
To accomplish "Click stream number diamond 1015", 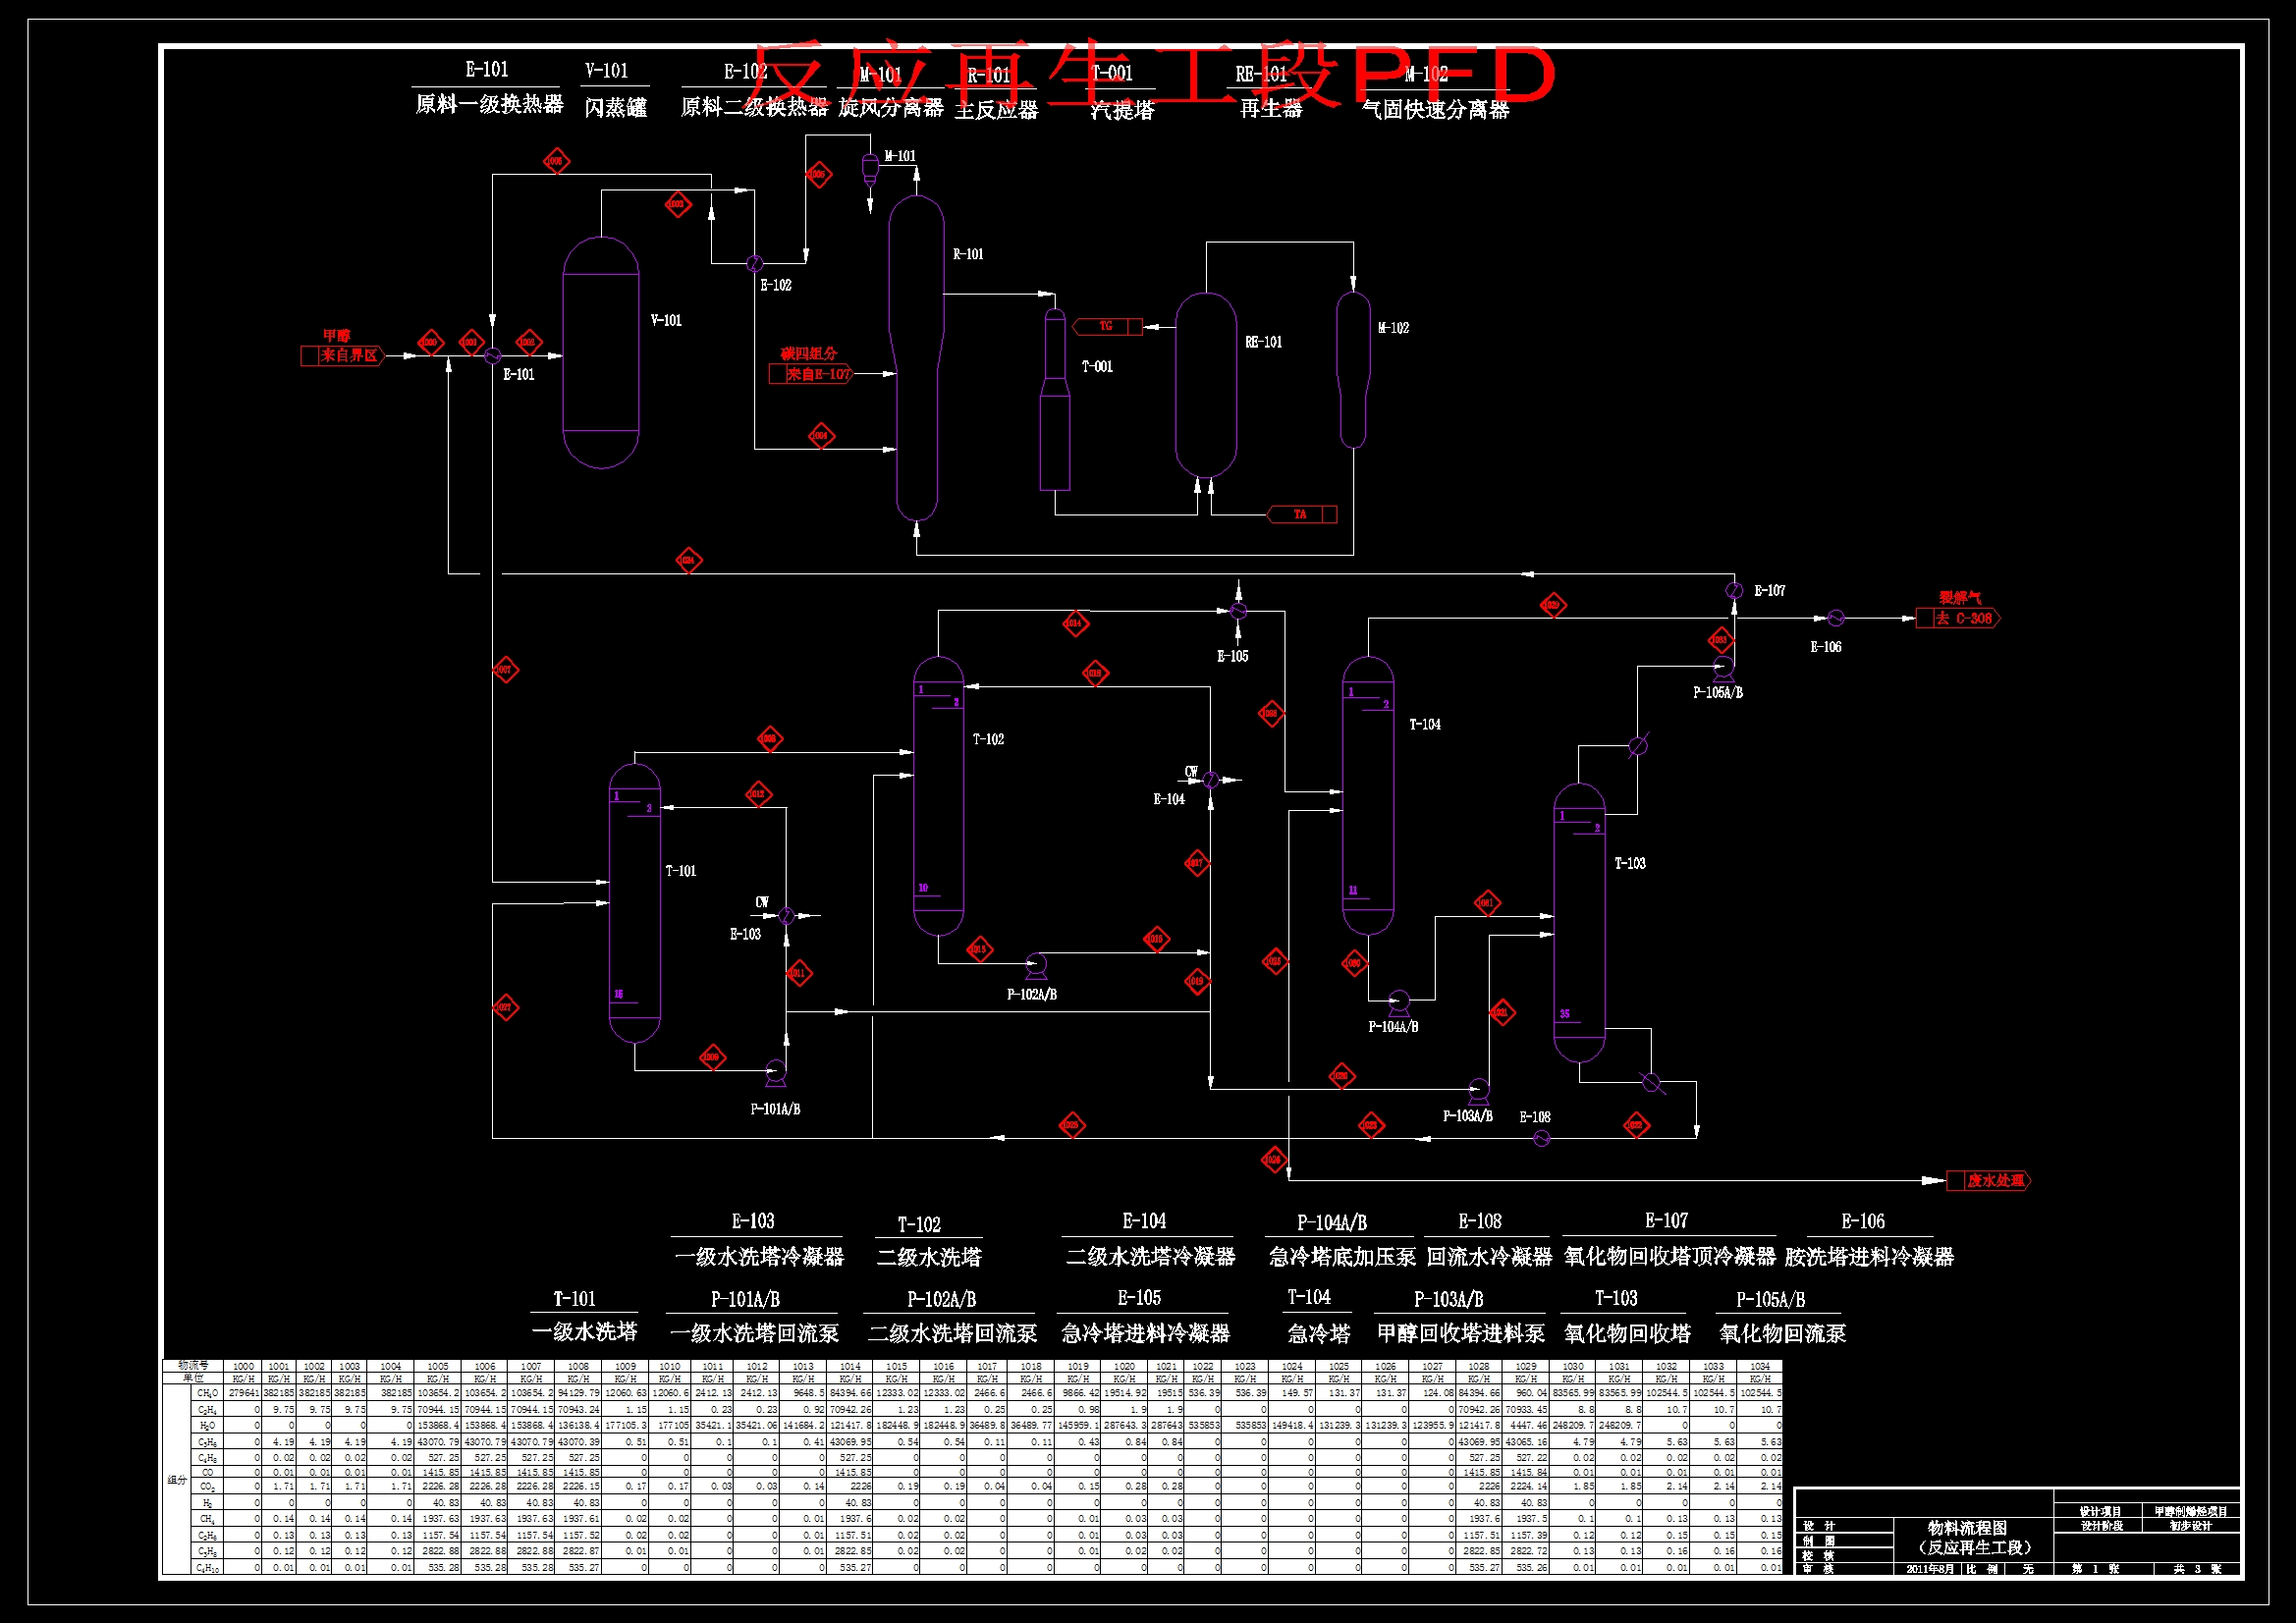I will tap(979, 950).
